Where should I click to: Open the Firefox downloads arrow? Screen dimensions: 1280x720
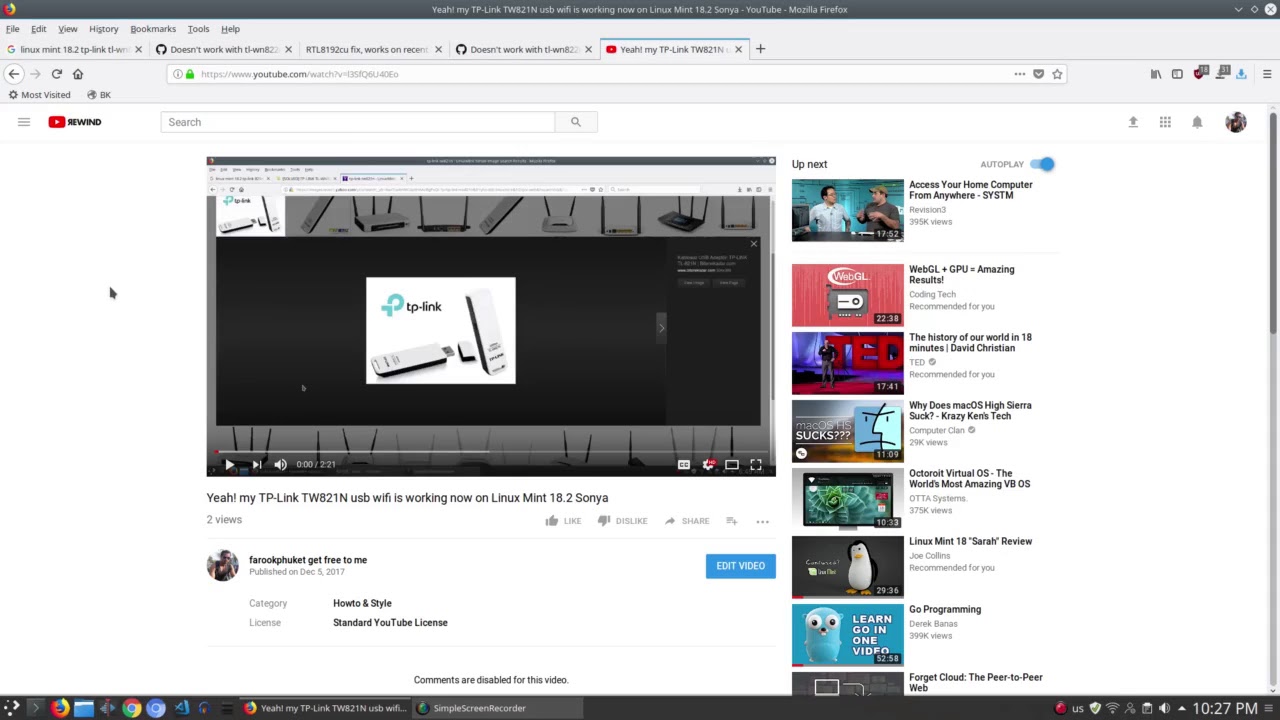(x=1241, y=74)
